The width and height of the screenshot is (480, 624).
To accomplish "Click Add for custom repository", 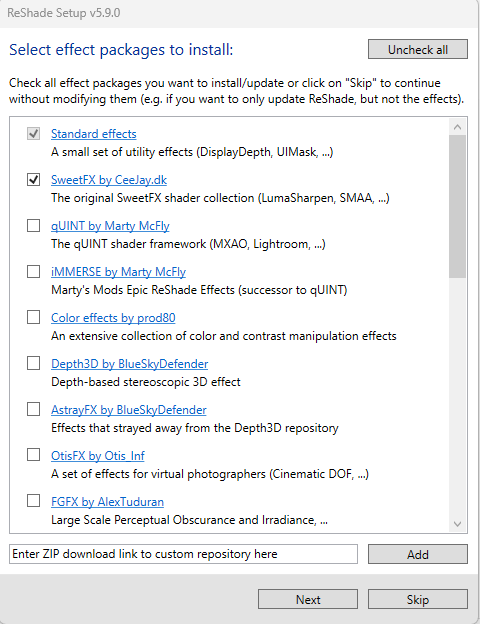I will (418, 554).
